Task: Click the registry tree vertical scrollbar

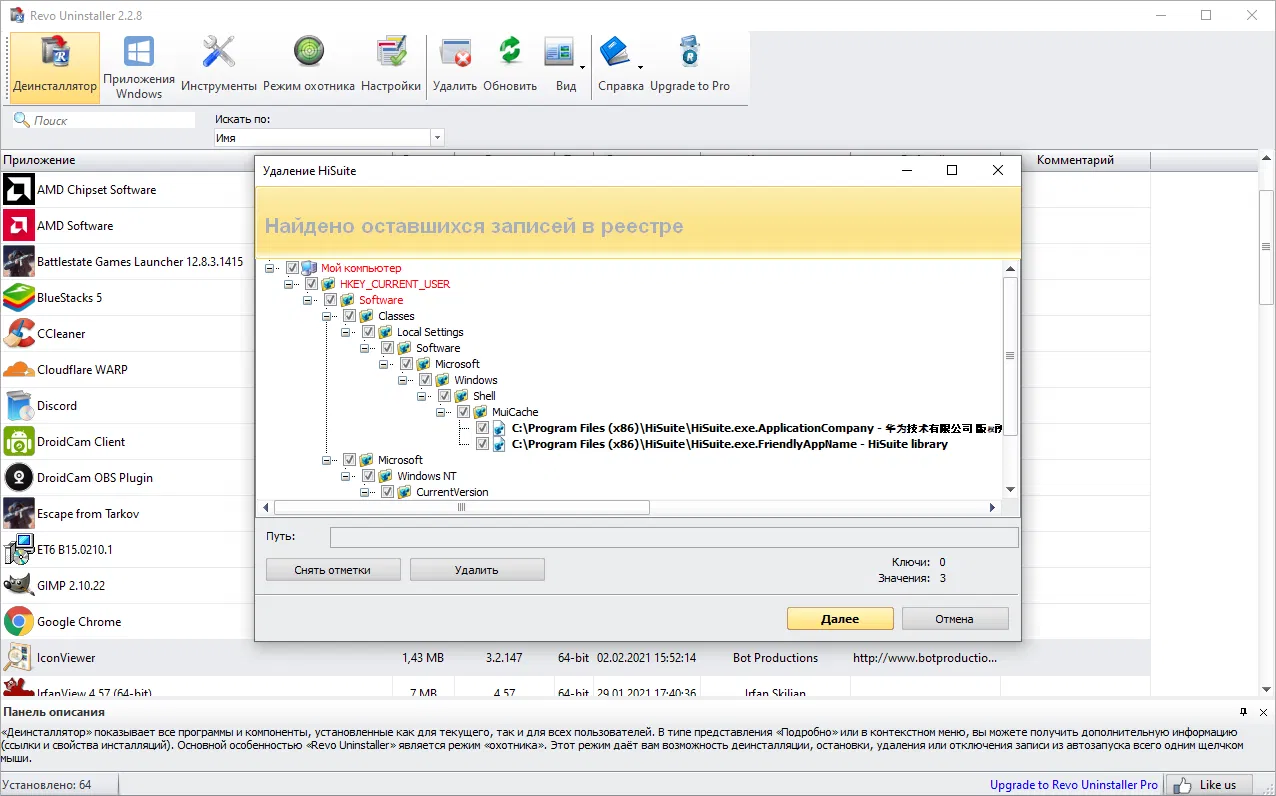Action: point(1010,356)
